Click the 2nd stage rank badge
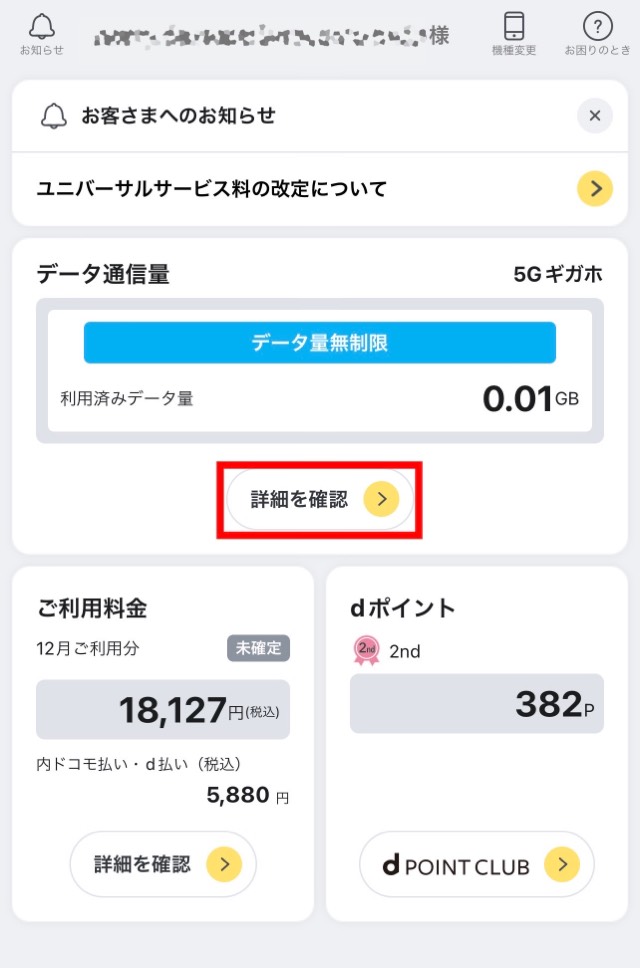640x968 pixels. coord(367,651)
